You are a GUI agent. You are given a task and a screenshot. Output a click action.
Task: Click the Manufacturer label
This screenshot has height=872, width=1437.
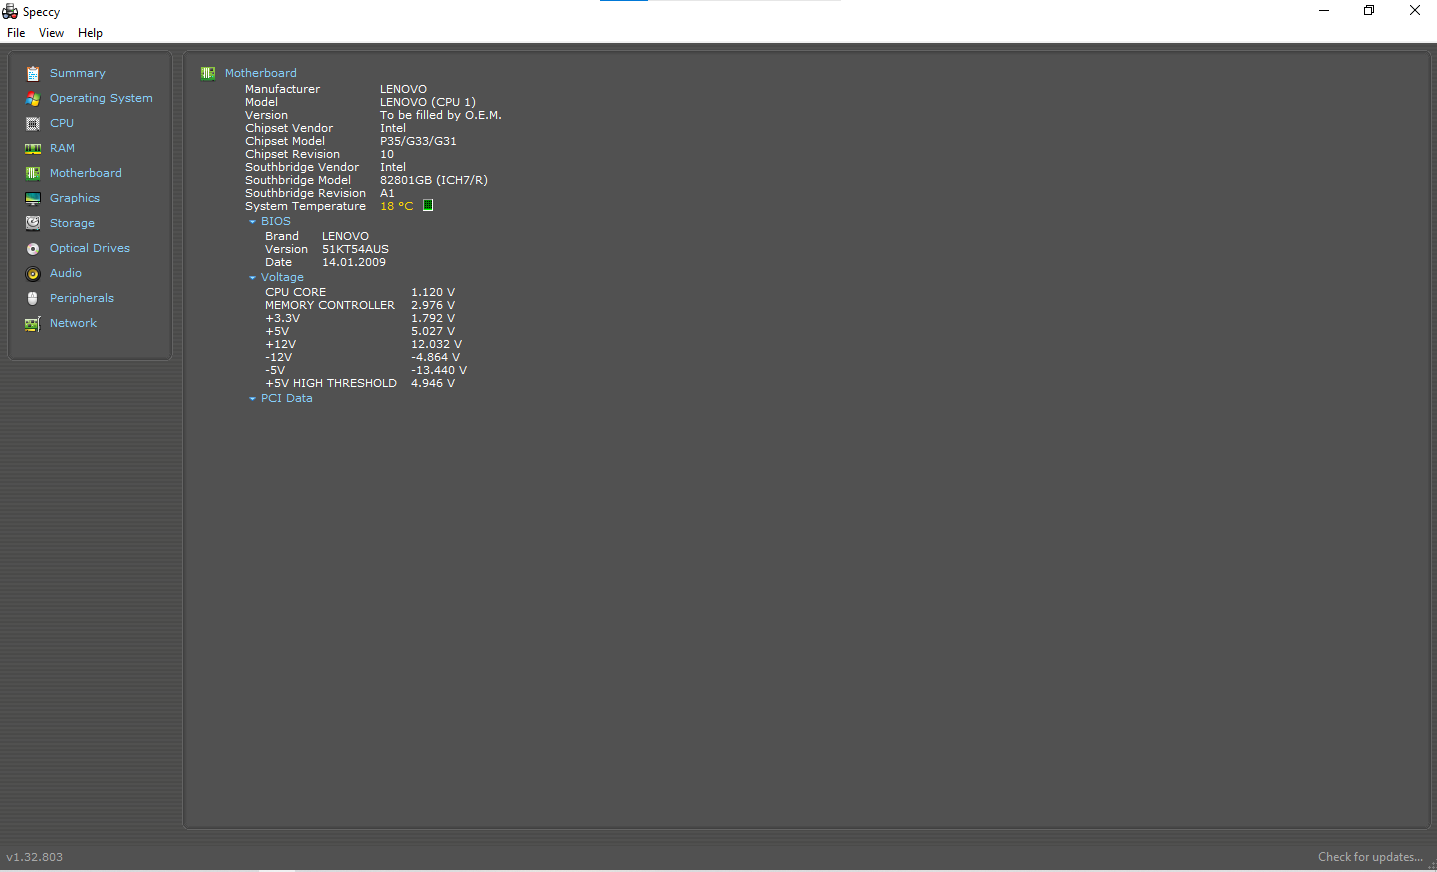click(x=283, y=89)
